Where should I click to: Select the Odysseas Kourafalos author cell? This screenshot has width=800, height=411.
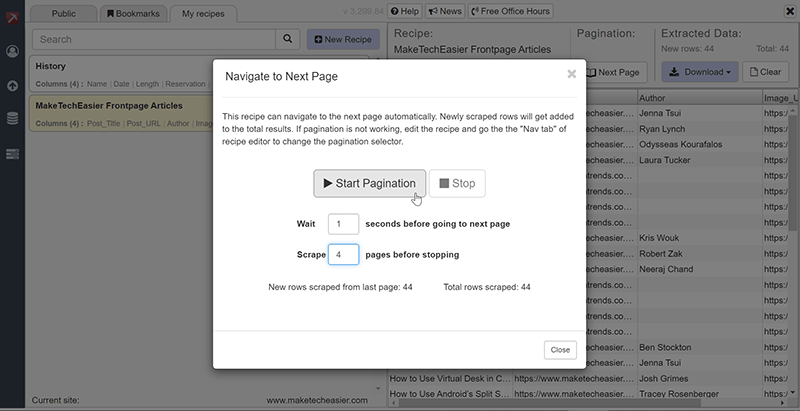click(x=699, y=144)
